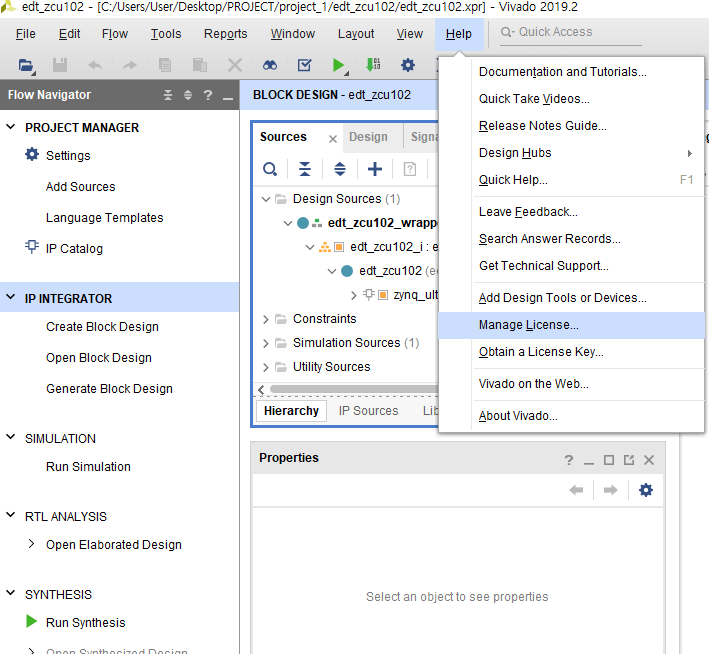
Task: Click the green Run play icon
Action: 338,66
